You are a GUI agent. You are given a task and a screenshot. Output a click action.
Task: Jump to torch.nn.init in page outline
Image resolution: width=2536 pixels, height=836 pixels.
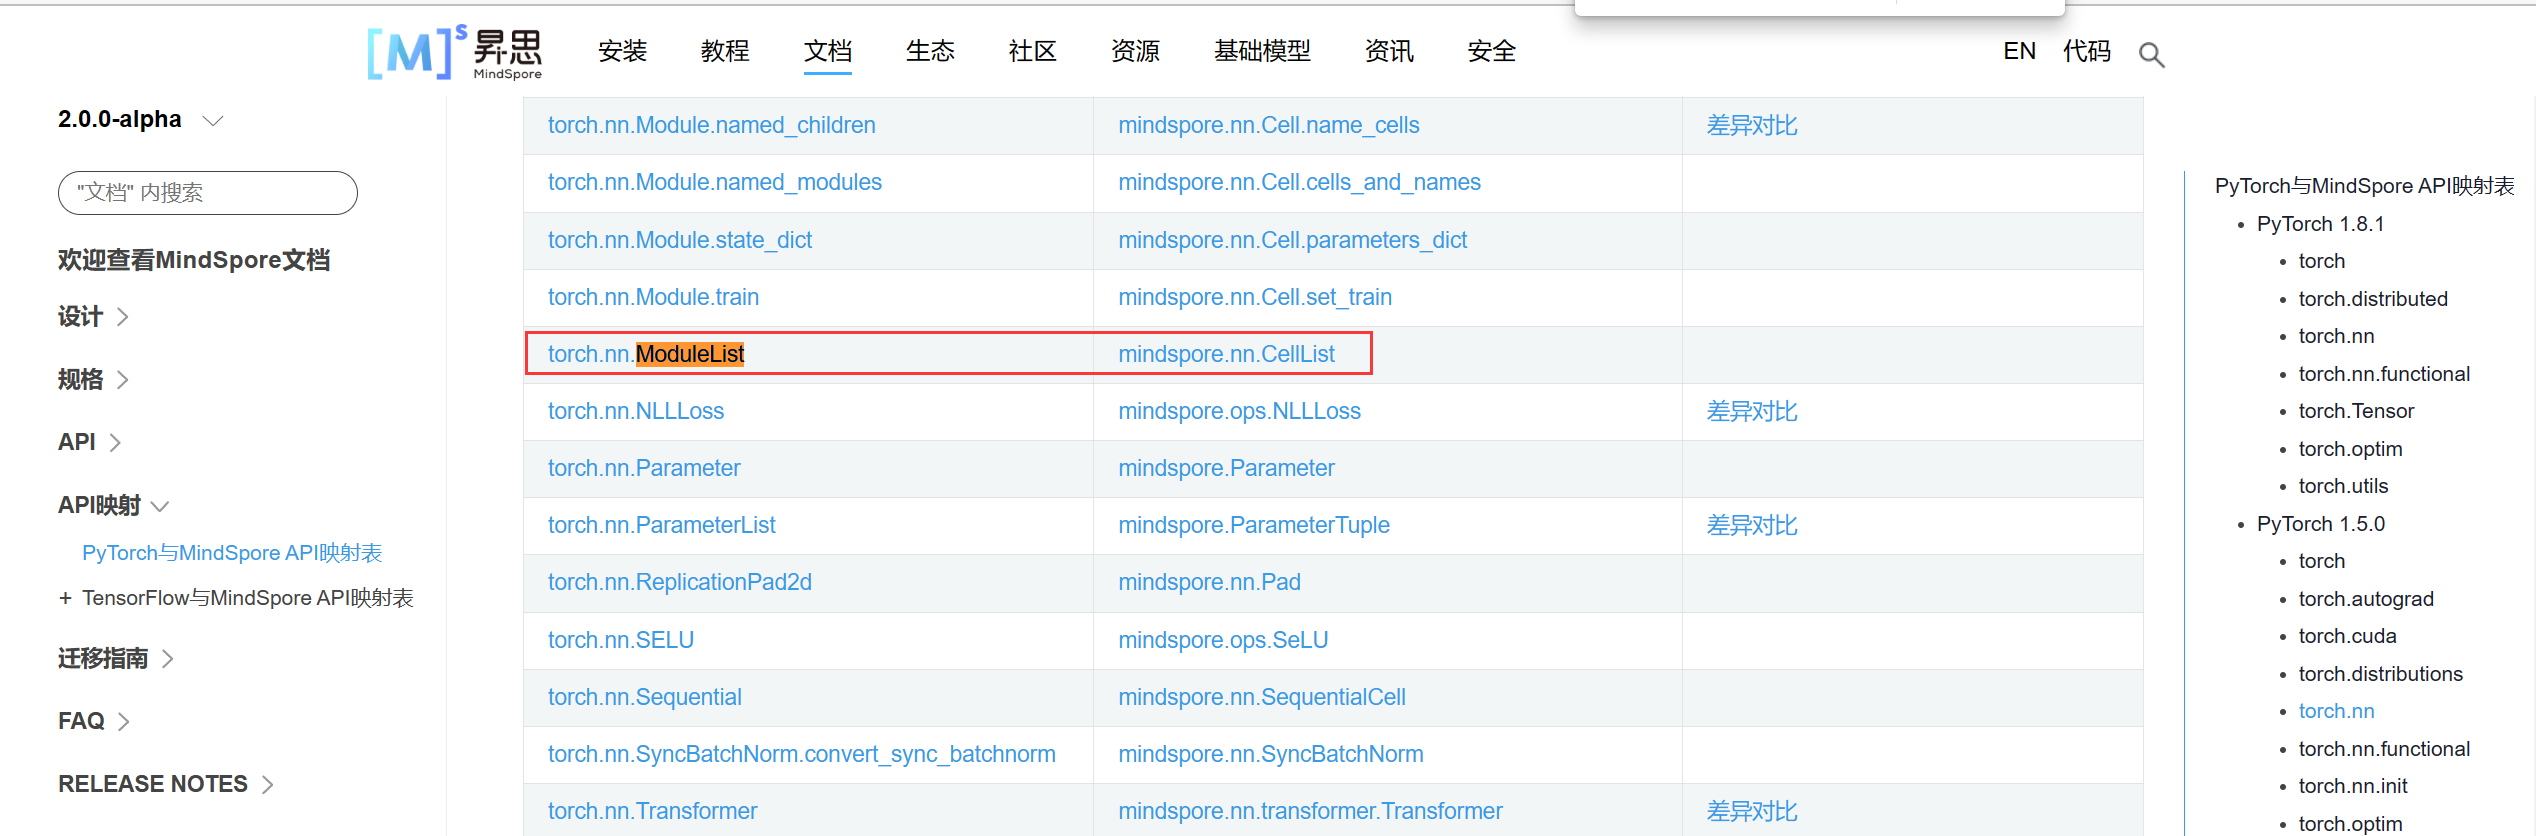(2353, 786)
